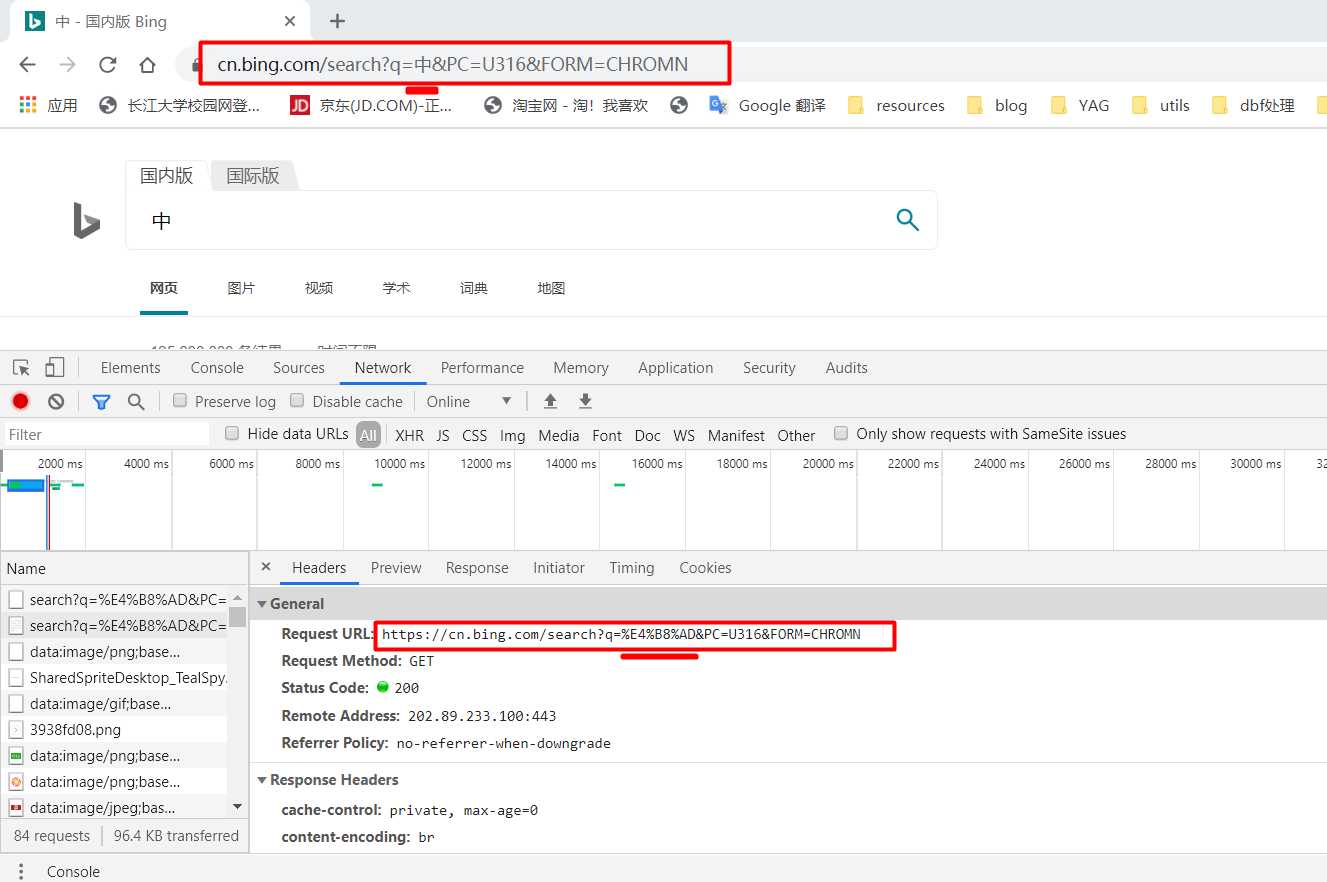Viewport: 1327px width, 882px height.
Task: Filter requests by JS type
Action: click(443, 435)
